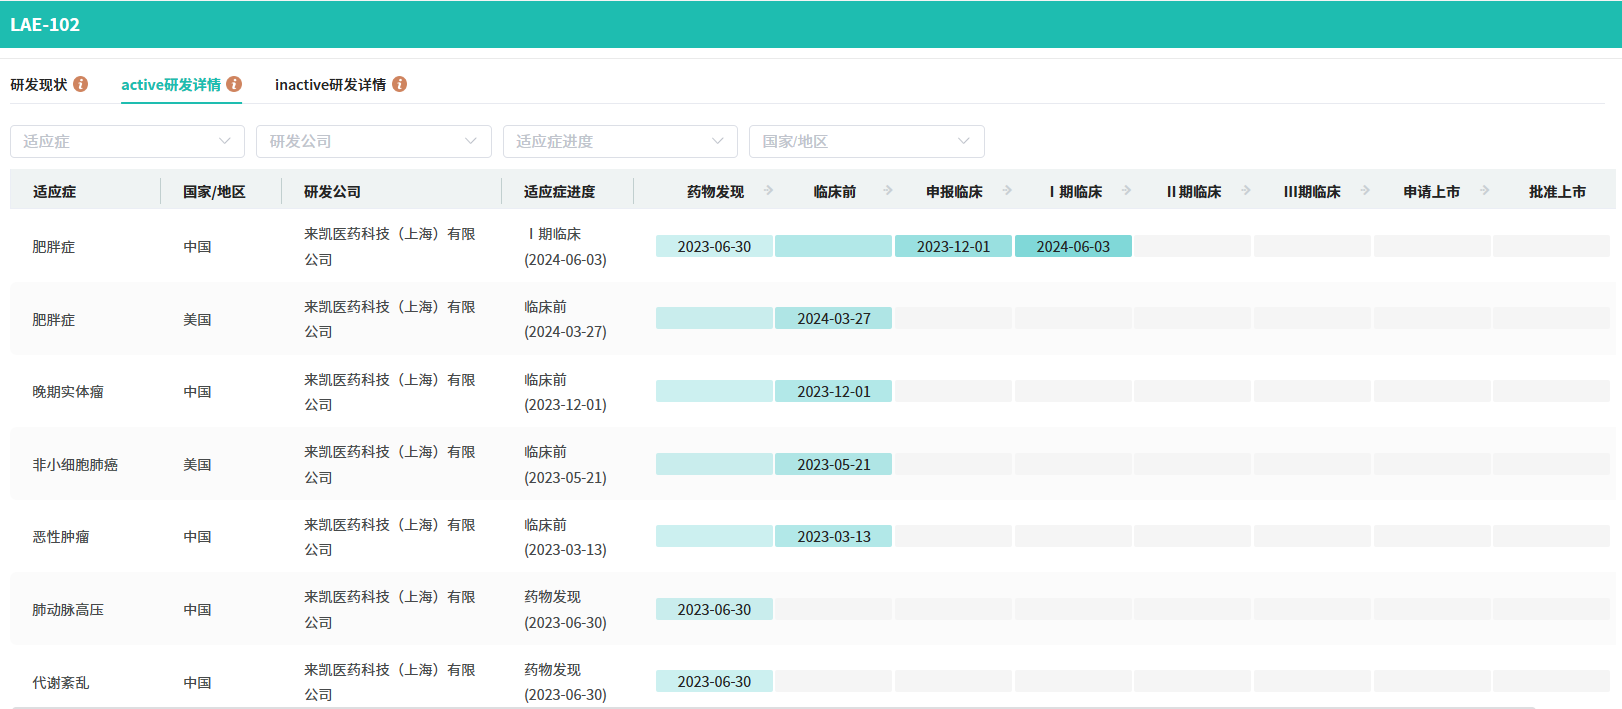Switch to inactive研发详情 tab
1622x709 pixels.
[x=330, y=85]
